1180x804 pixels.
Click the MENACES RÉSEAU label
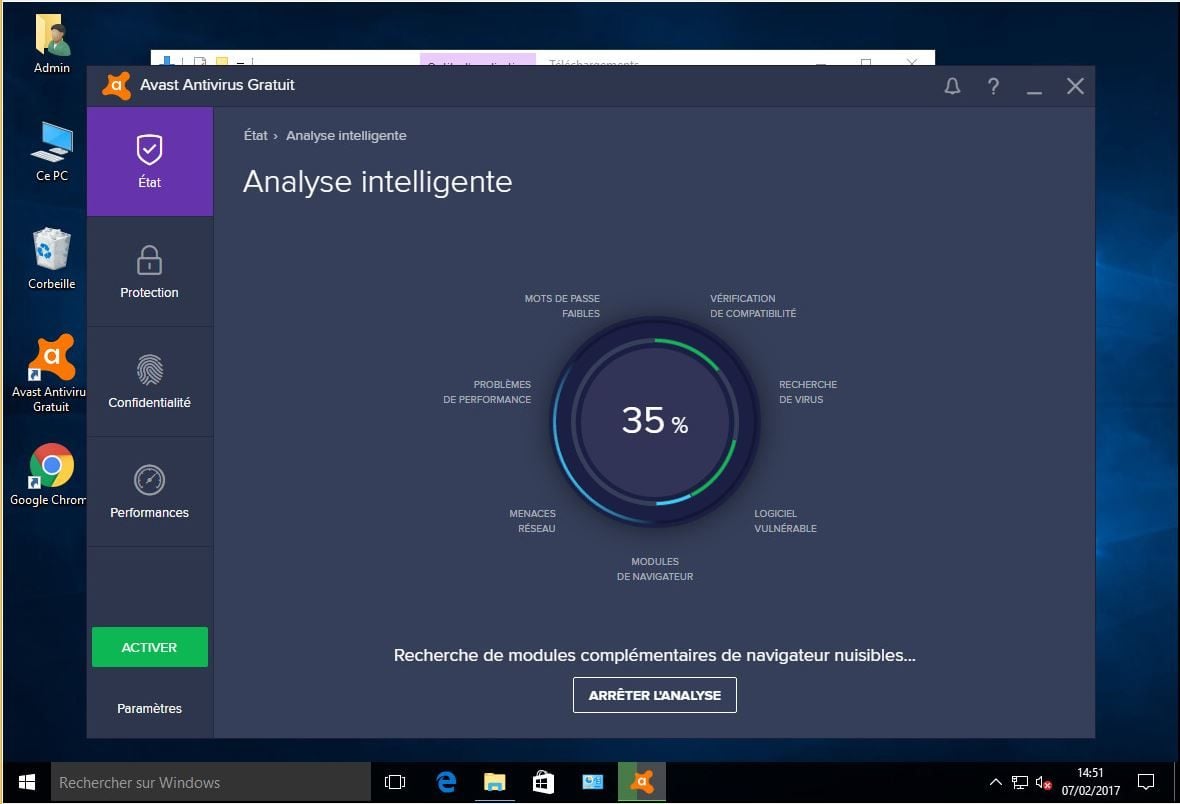(x=533, y=521)
